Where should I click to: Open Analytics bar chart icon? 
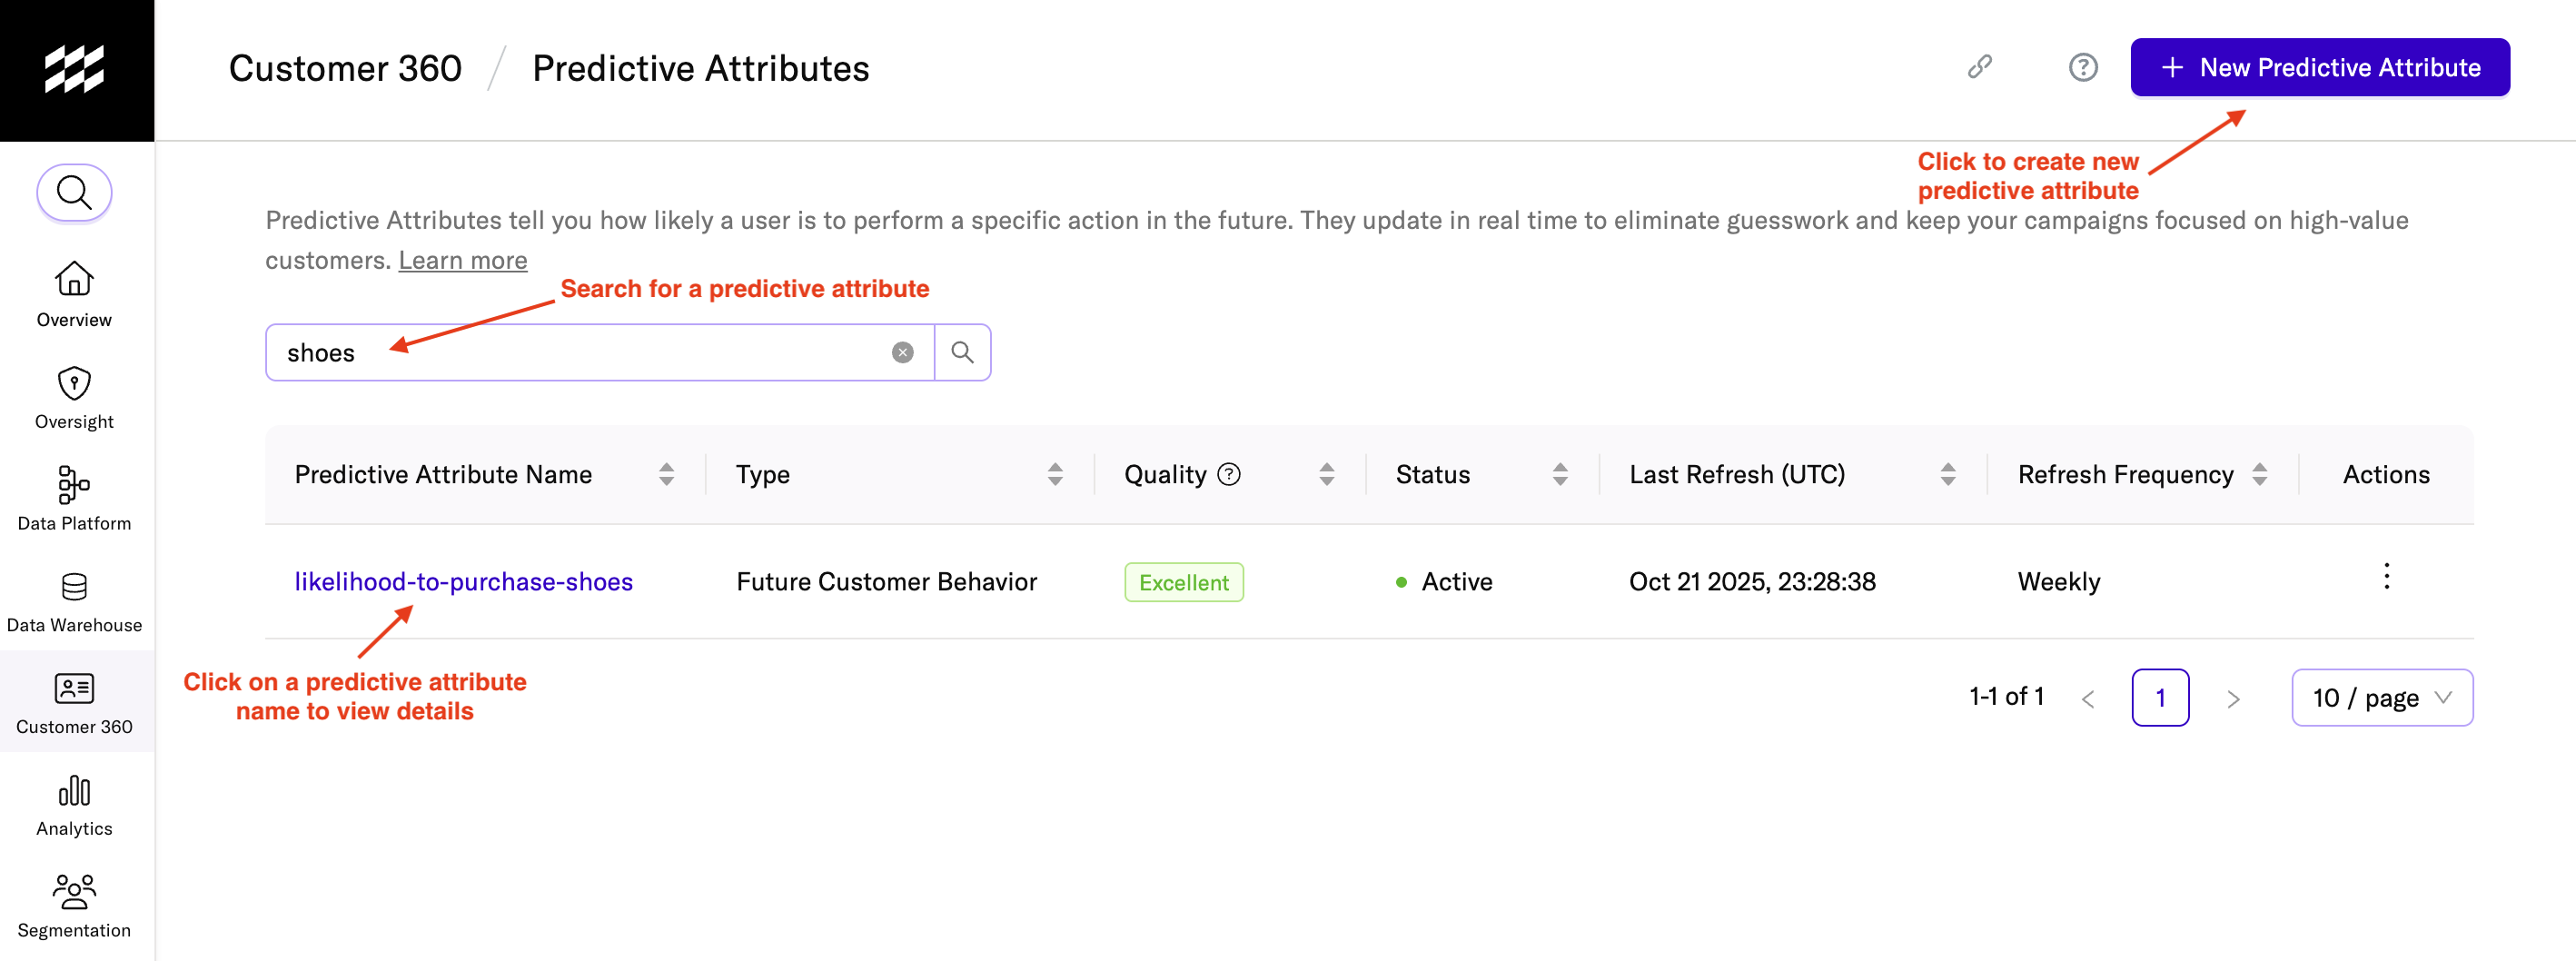point(74,790)
